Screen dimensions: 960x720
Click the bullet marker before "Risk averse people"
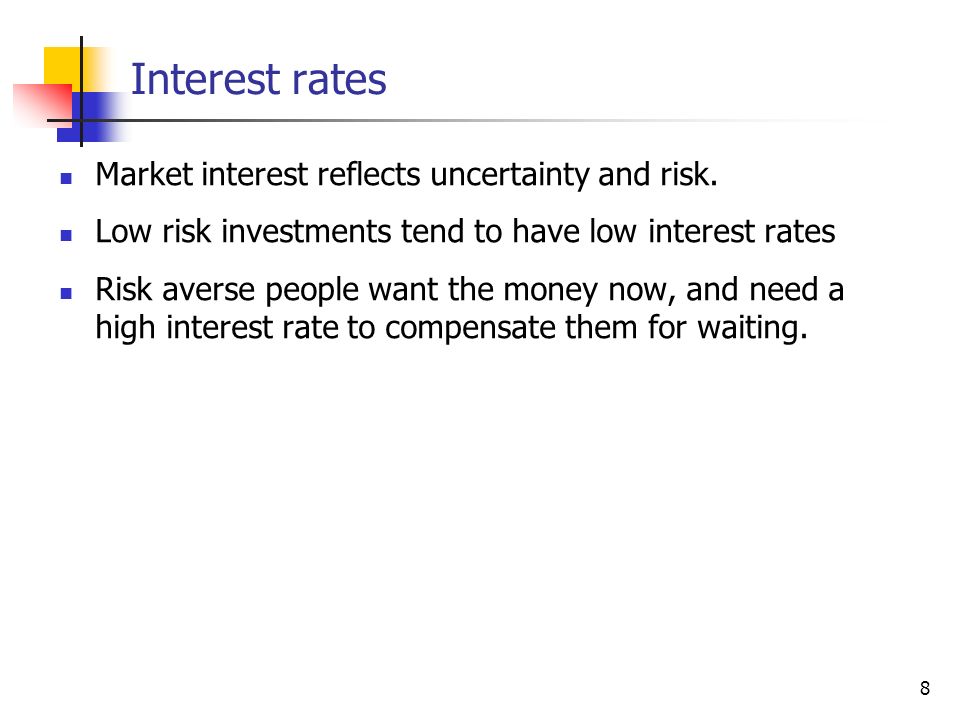pyautogui.click(x=66, y=293)
